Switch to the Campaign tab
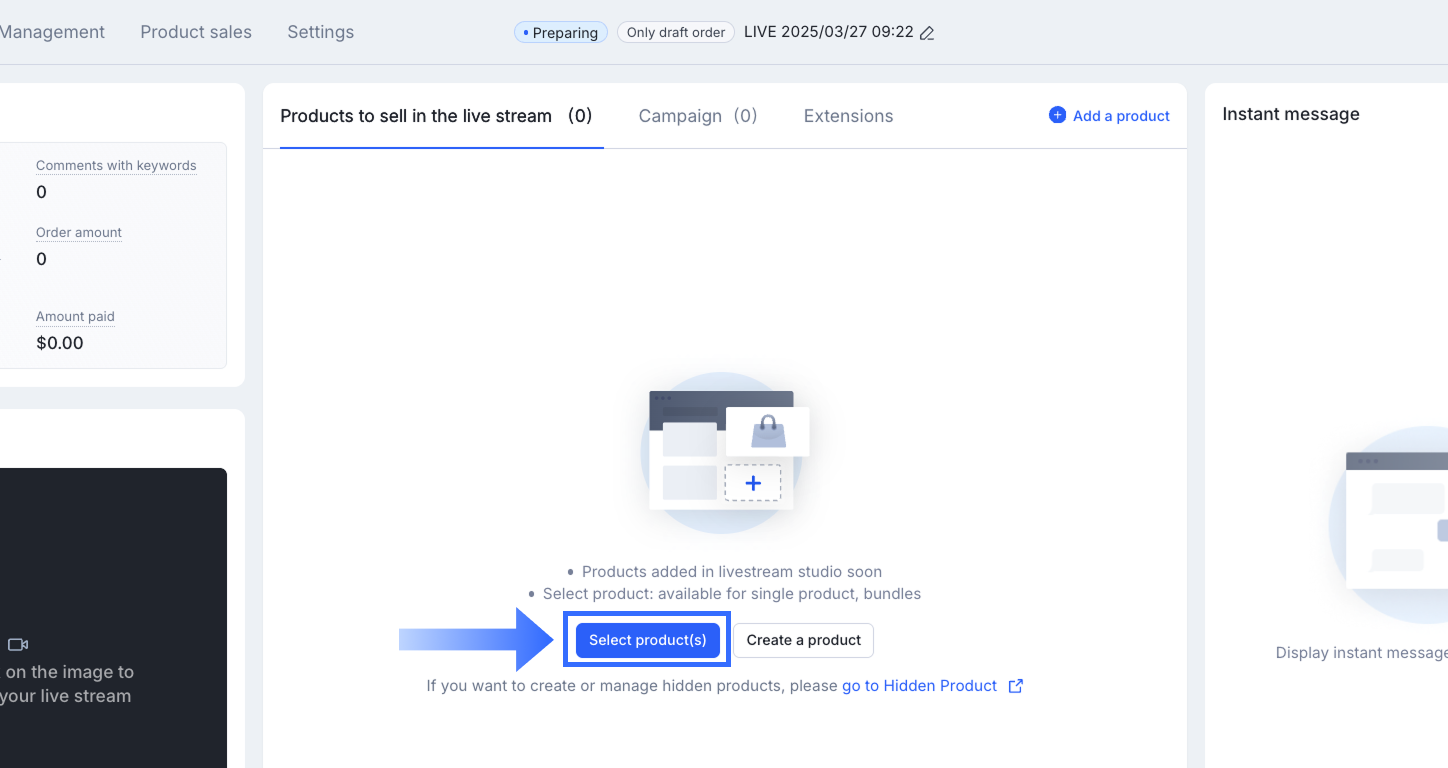This screenshot has width=1448, height=768. pyautogui.click(x=697, y=116)
